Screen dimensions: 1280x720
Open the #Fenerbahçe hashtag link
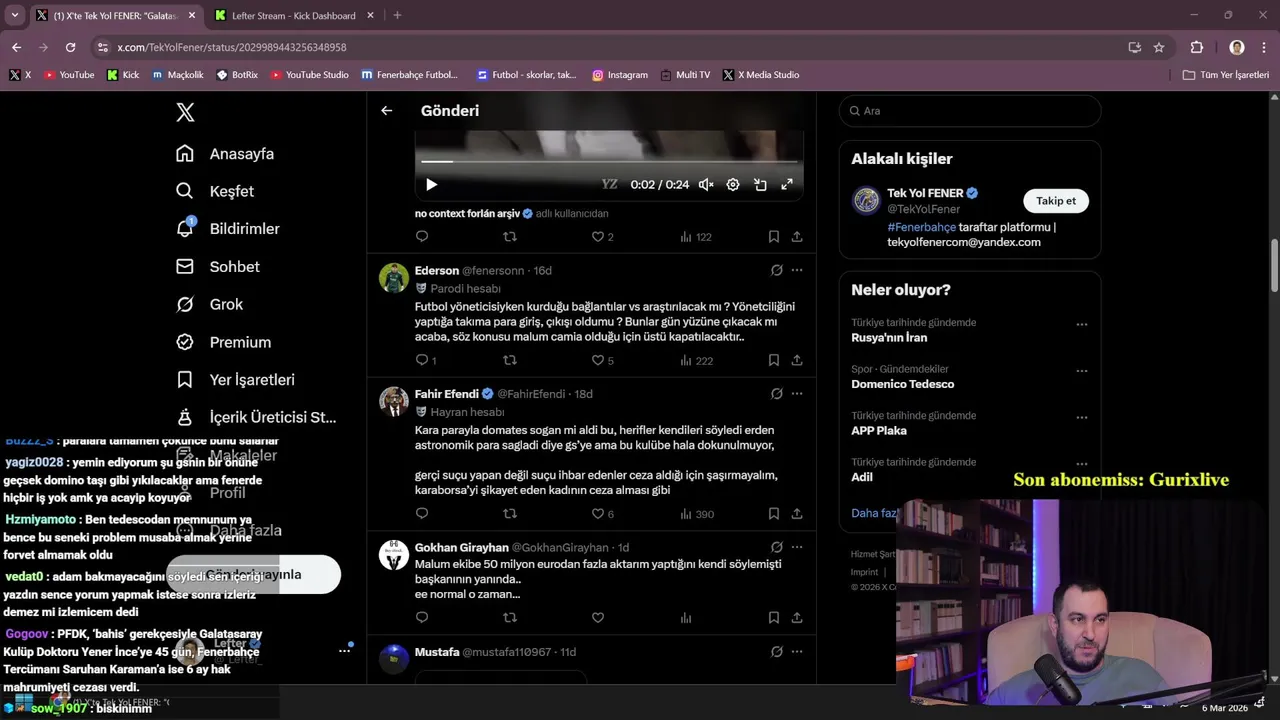pyautogui.click(x=921, y=227)
